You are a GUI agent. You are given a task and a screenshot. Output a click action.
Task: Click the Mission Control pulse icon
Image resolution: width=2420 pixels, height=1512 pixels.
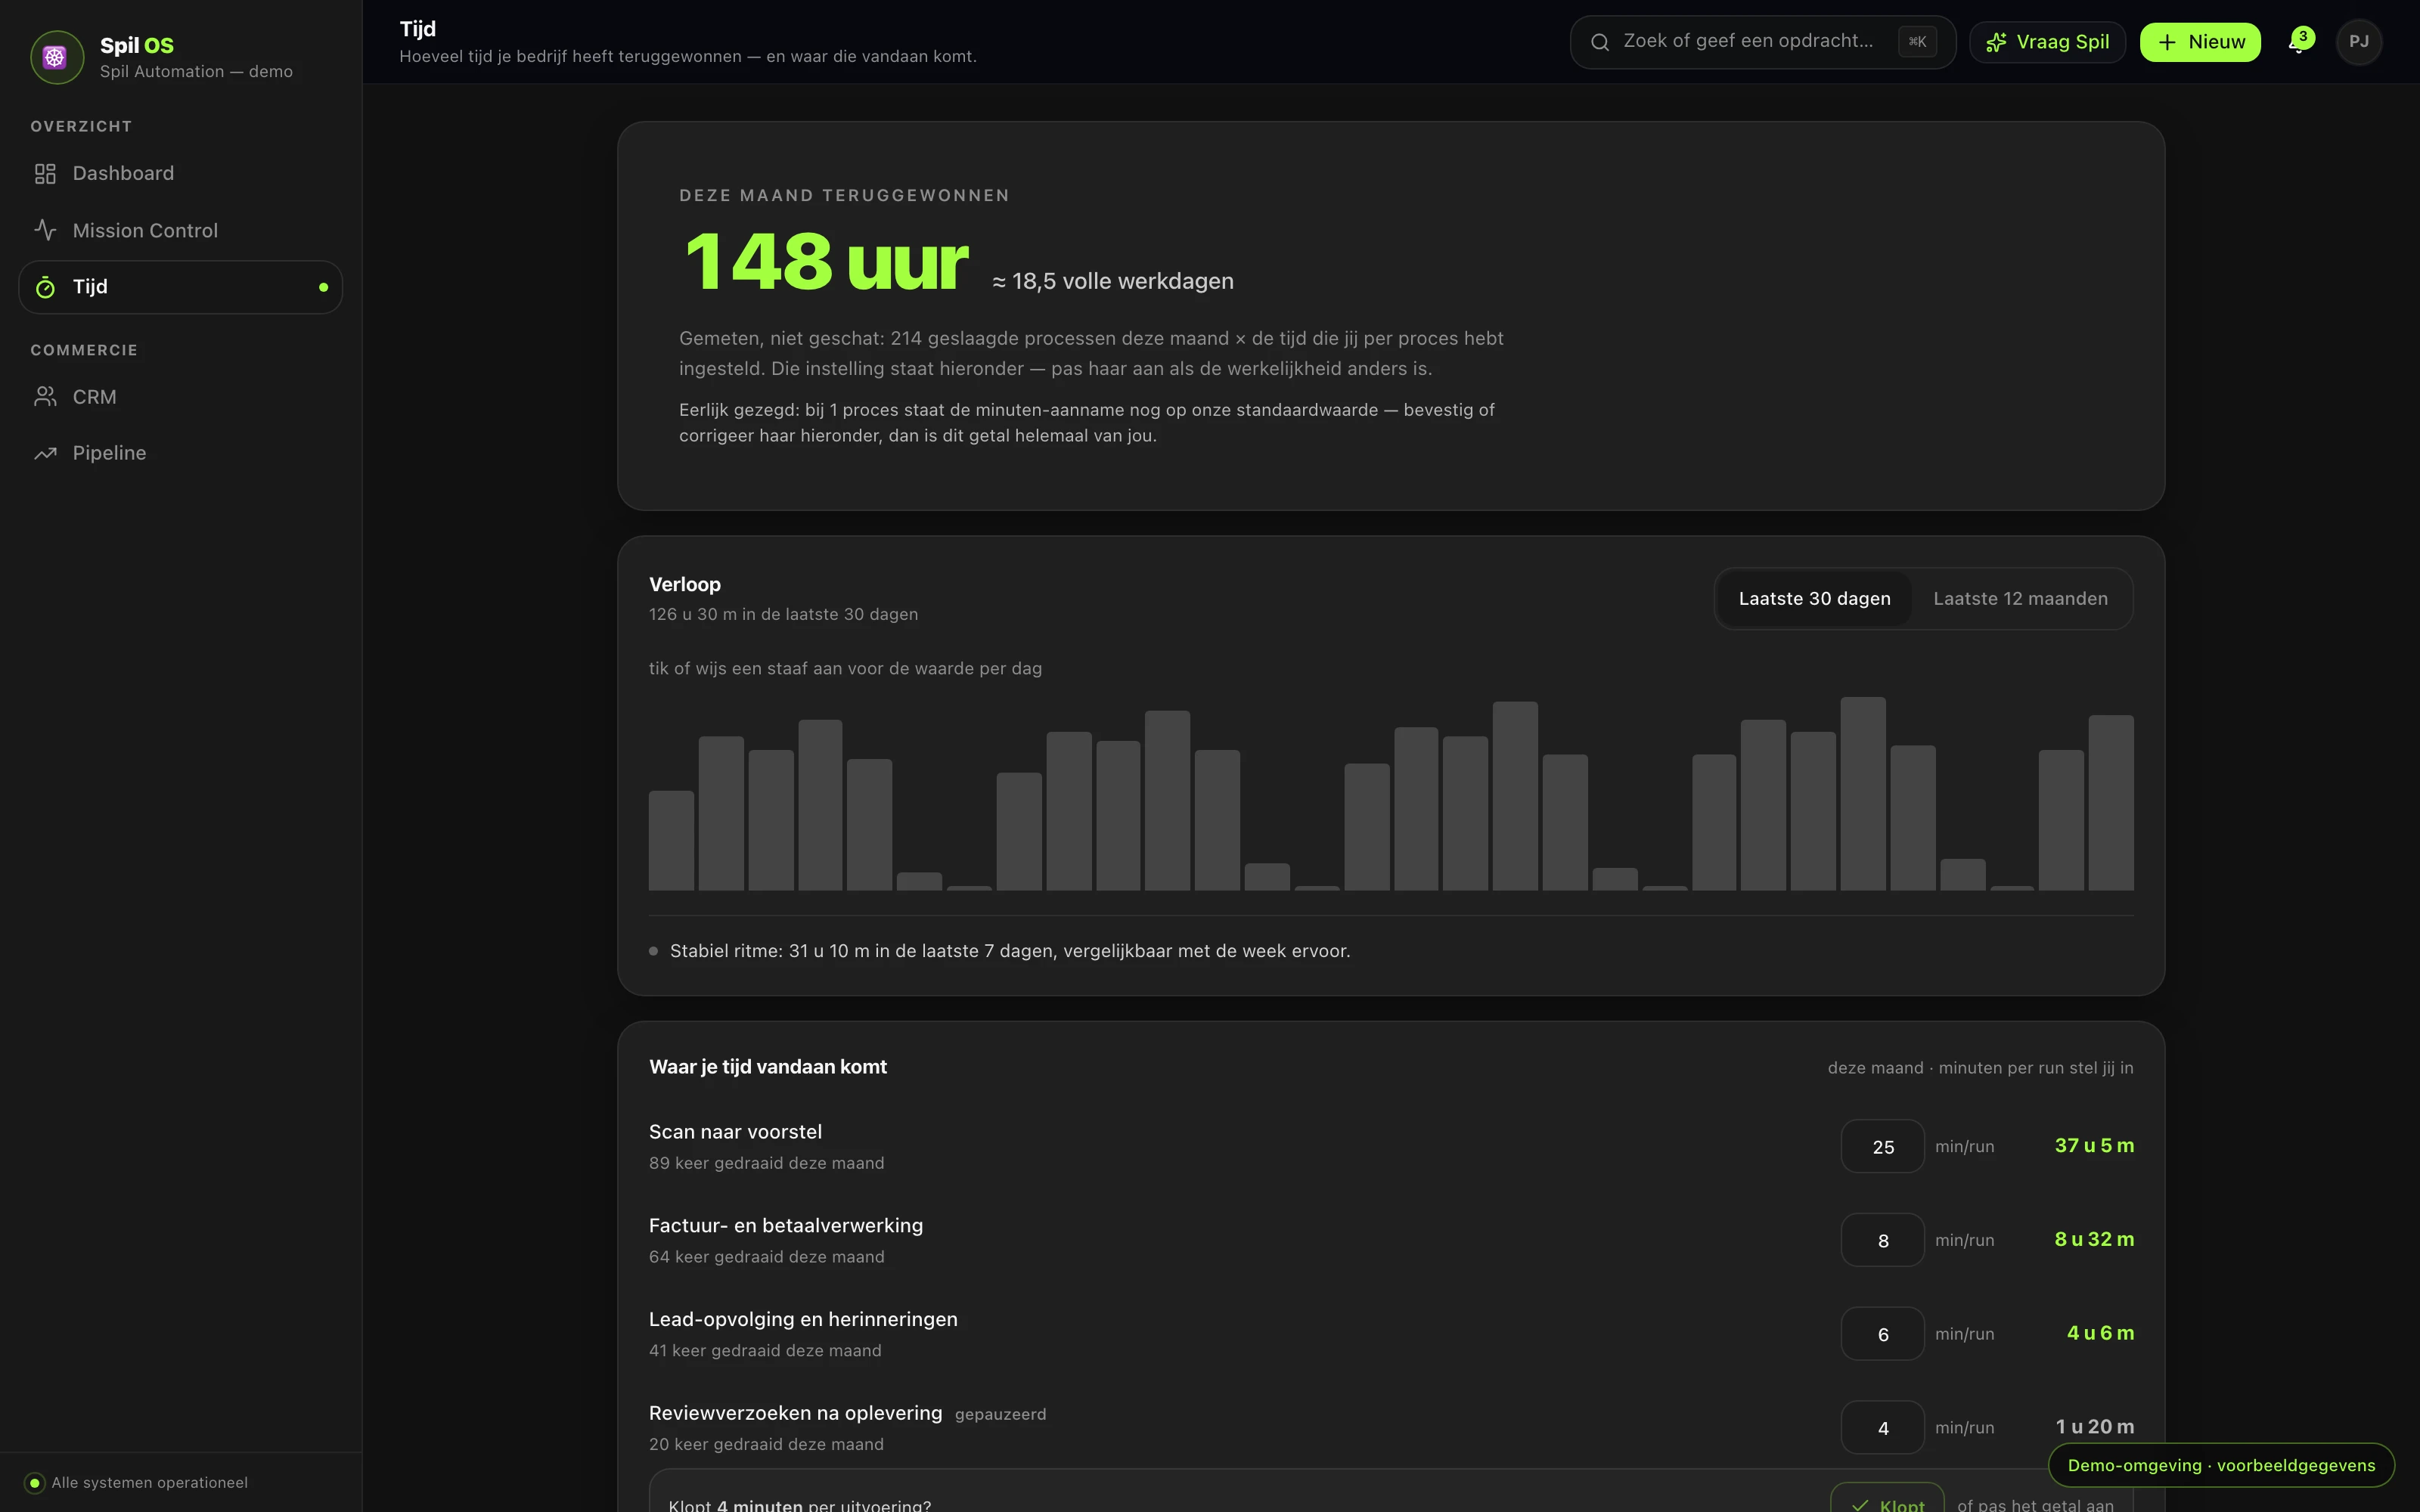pos(45,230)
